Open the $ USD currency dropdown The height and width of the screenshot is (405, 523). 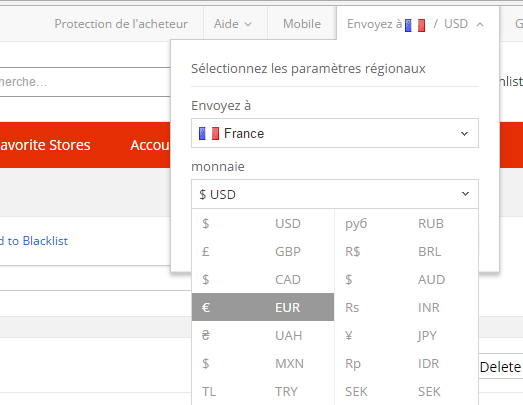click(x=335, y=194)
